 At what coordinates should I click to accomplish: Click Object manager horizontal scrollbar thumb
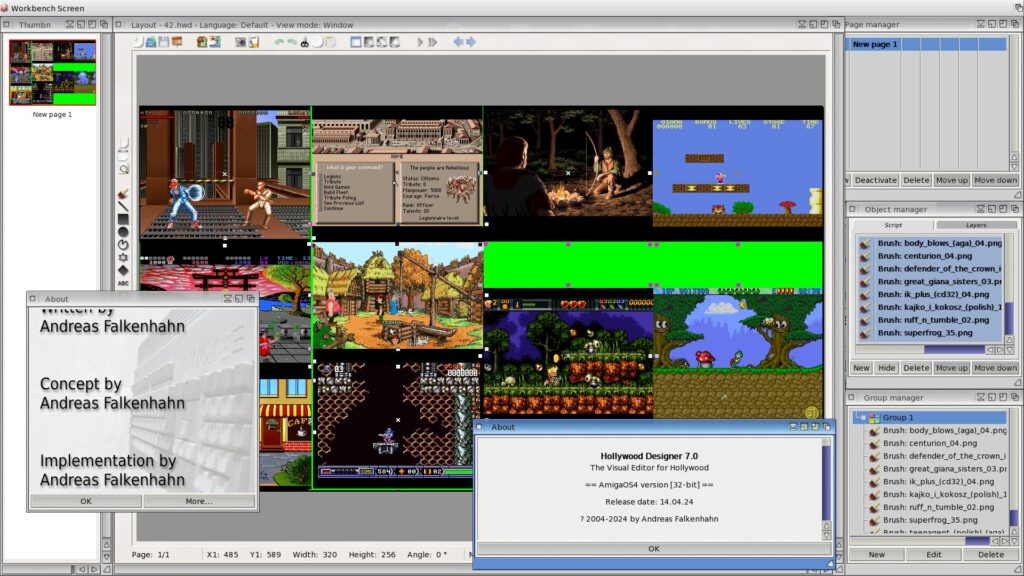(x=954, y=350)
